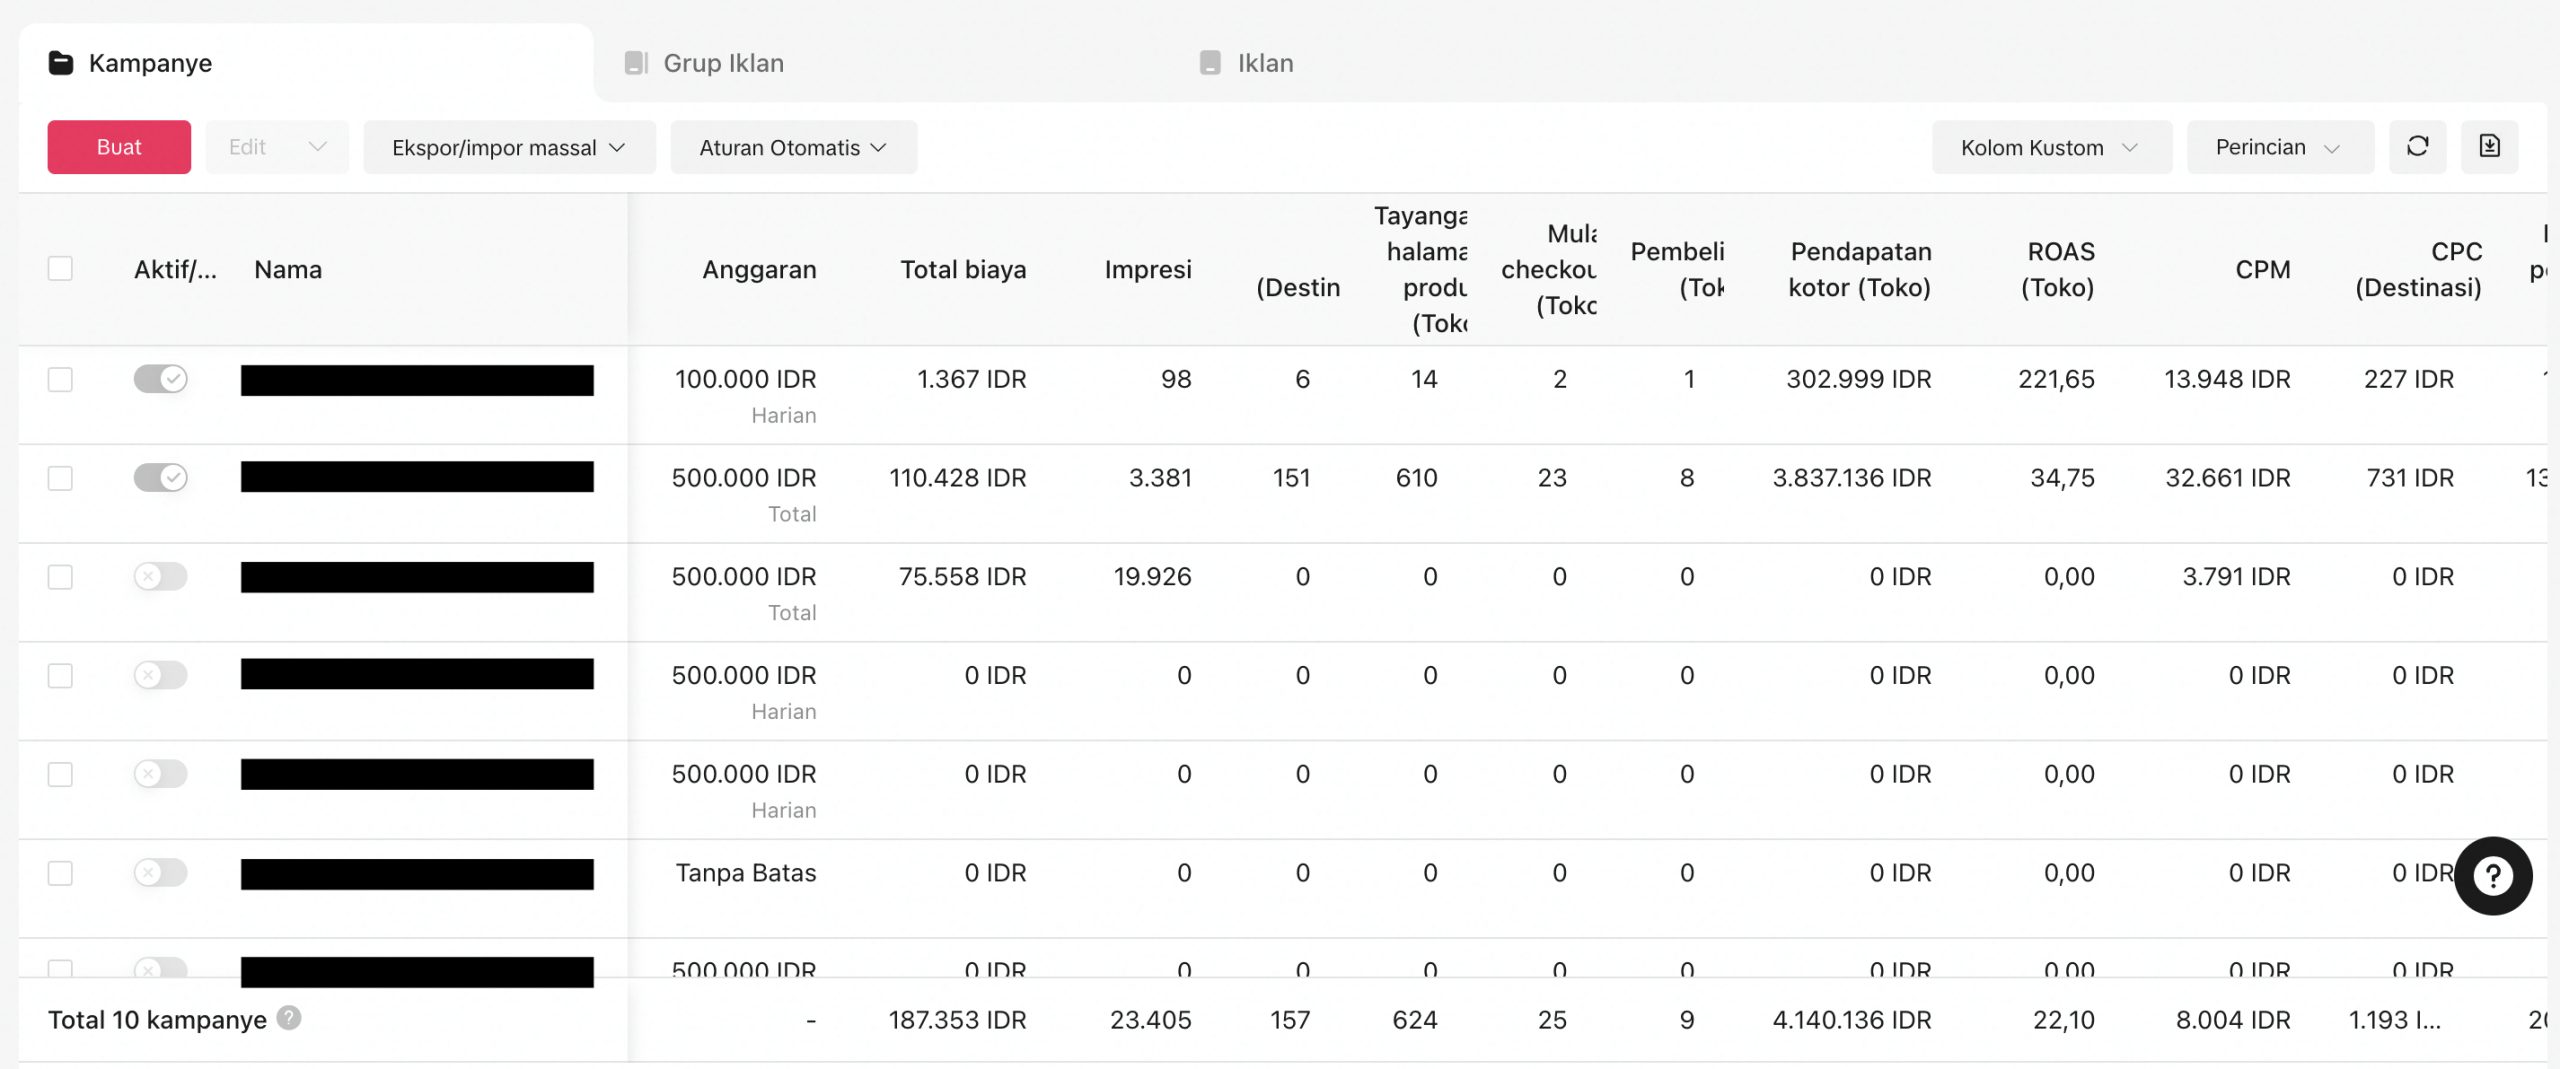Open the Aturan Otomatis dropdown
This screenshot has width=2560, height=1069.
click(793, 147)
